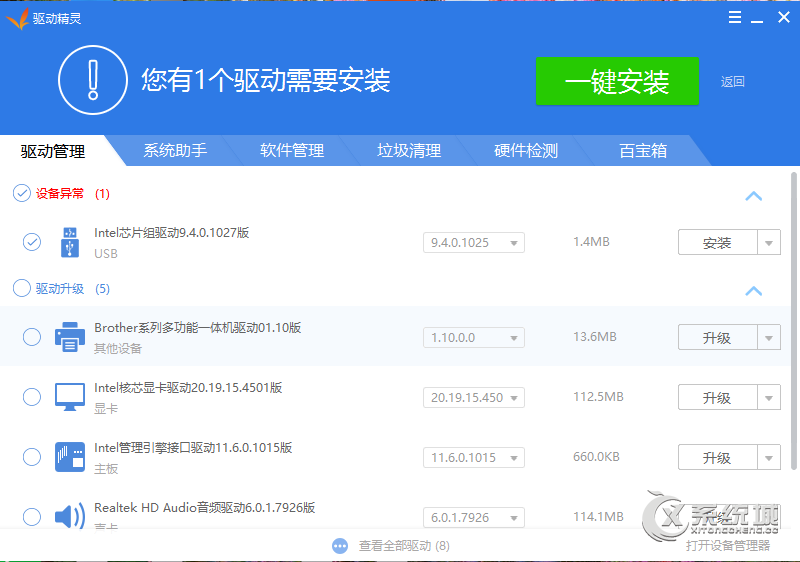Viewport: 800px width, 562px height.
Task: Toggle the 设备异常 group checkbox
Action: coord(21,193)
